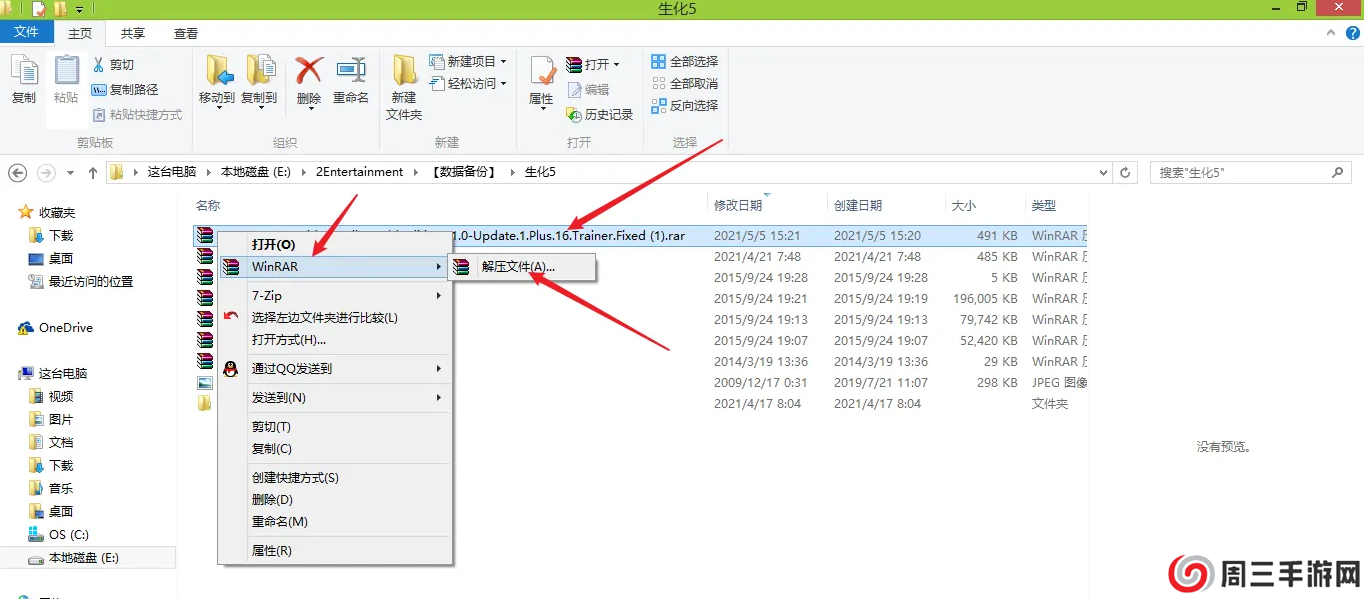This screenshot has width=1364, height=599.
Task: Expand the Move to (移动到) dropdown
Action: tap(217, 107)
